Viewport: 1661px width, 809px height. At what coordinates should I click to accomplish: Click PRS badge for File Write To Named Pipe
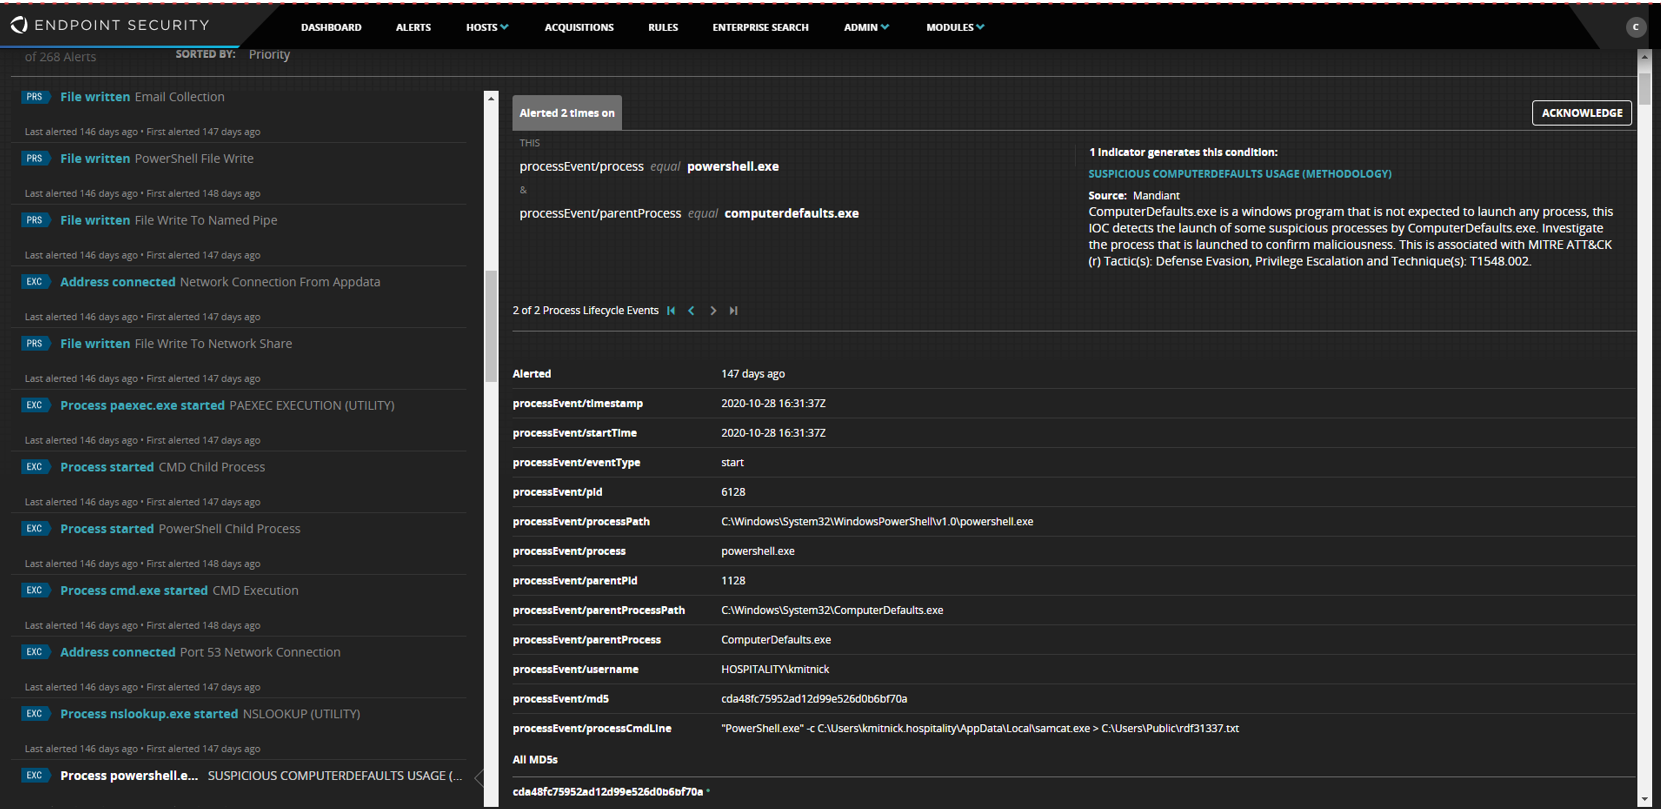pyautogui.click(x=35, y=220)
